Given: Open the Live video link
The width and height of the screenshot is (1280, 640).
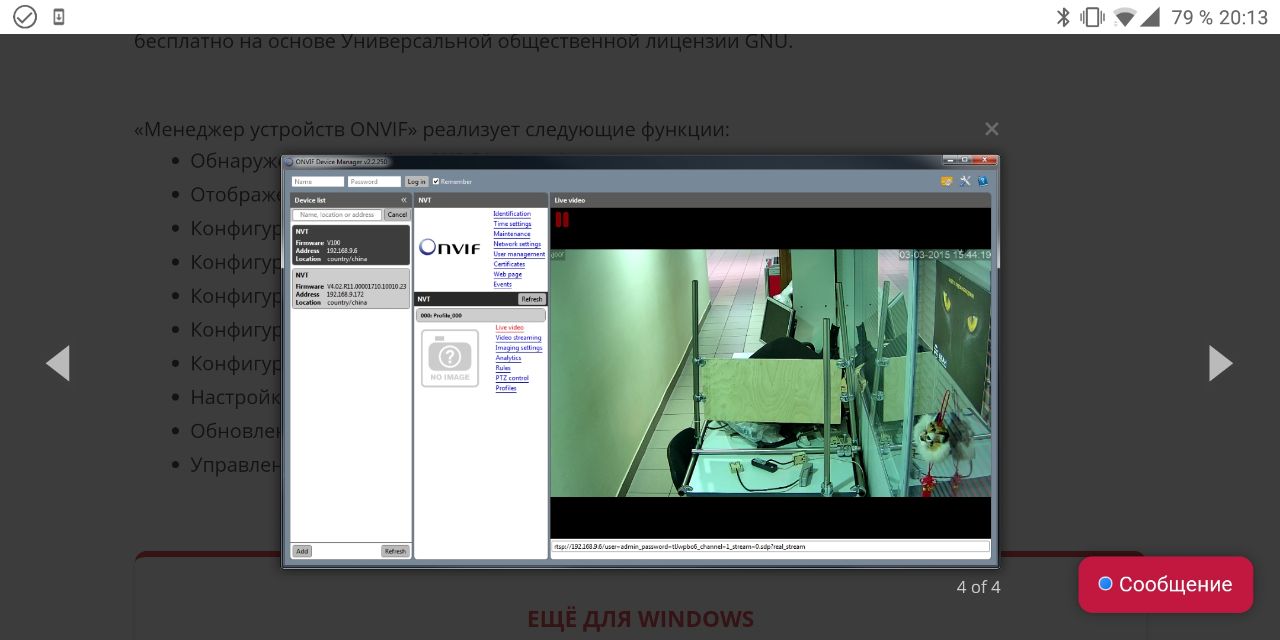Looking at the screenshot, I should coord(509,328).
